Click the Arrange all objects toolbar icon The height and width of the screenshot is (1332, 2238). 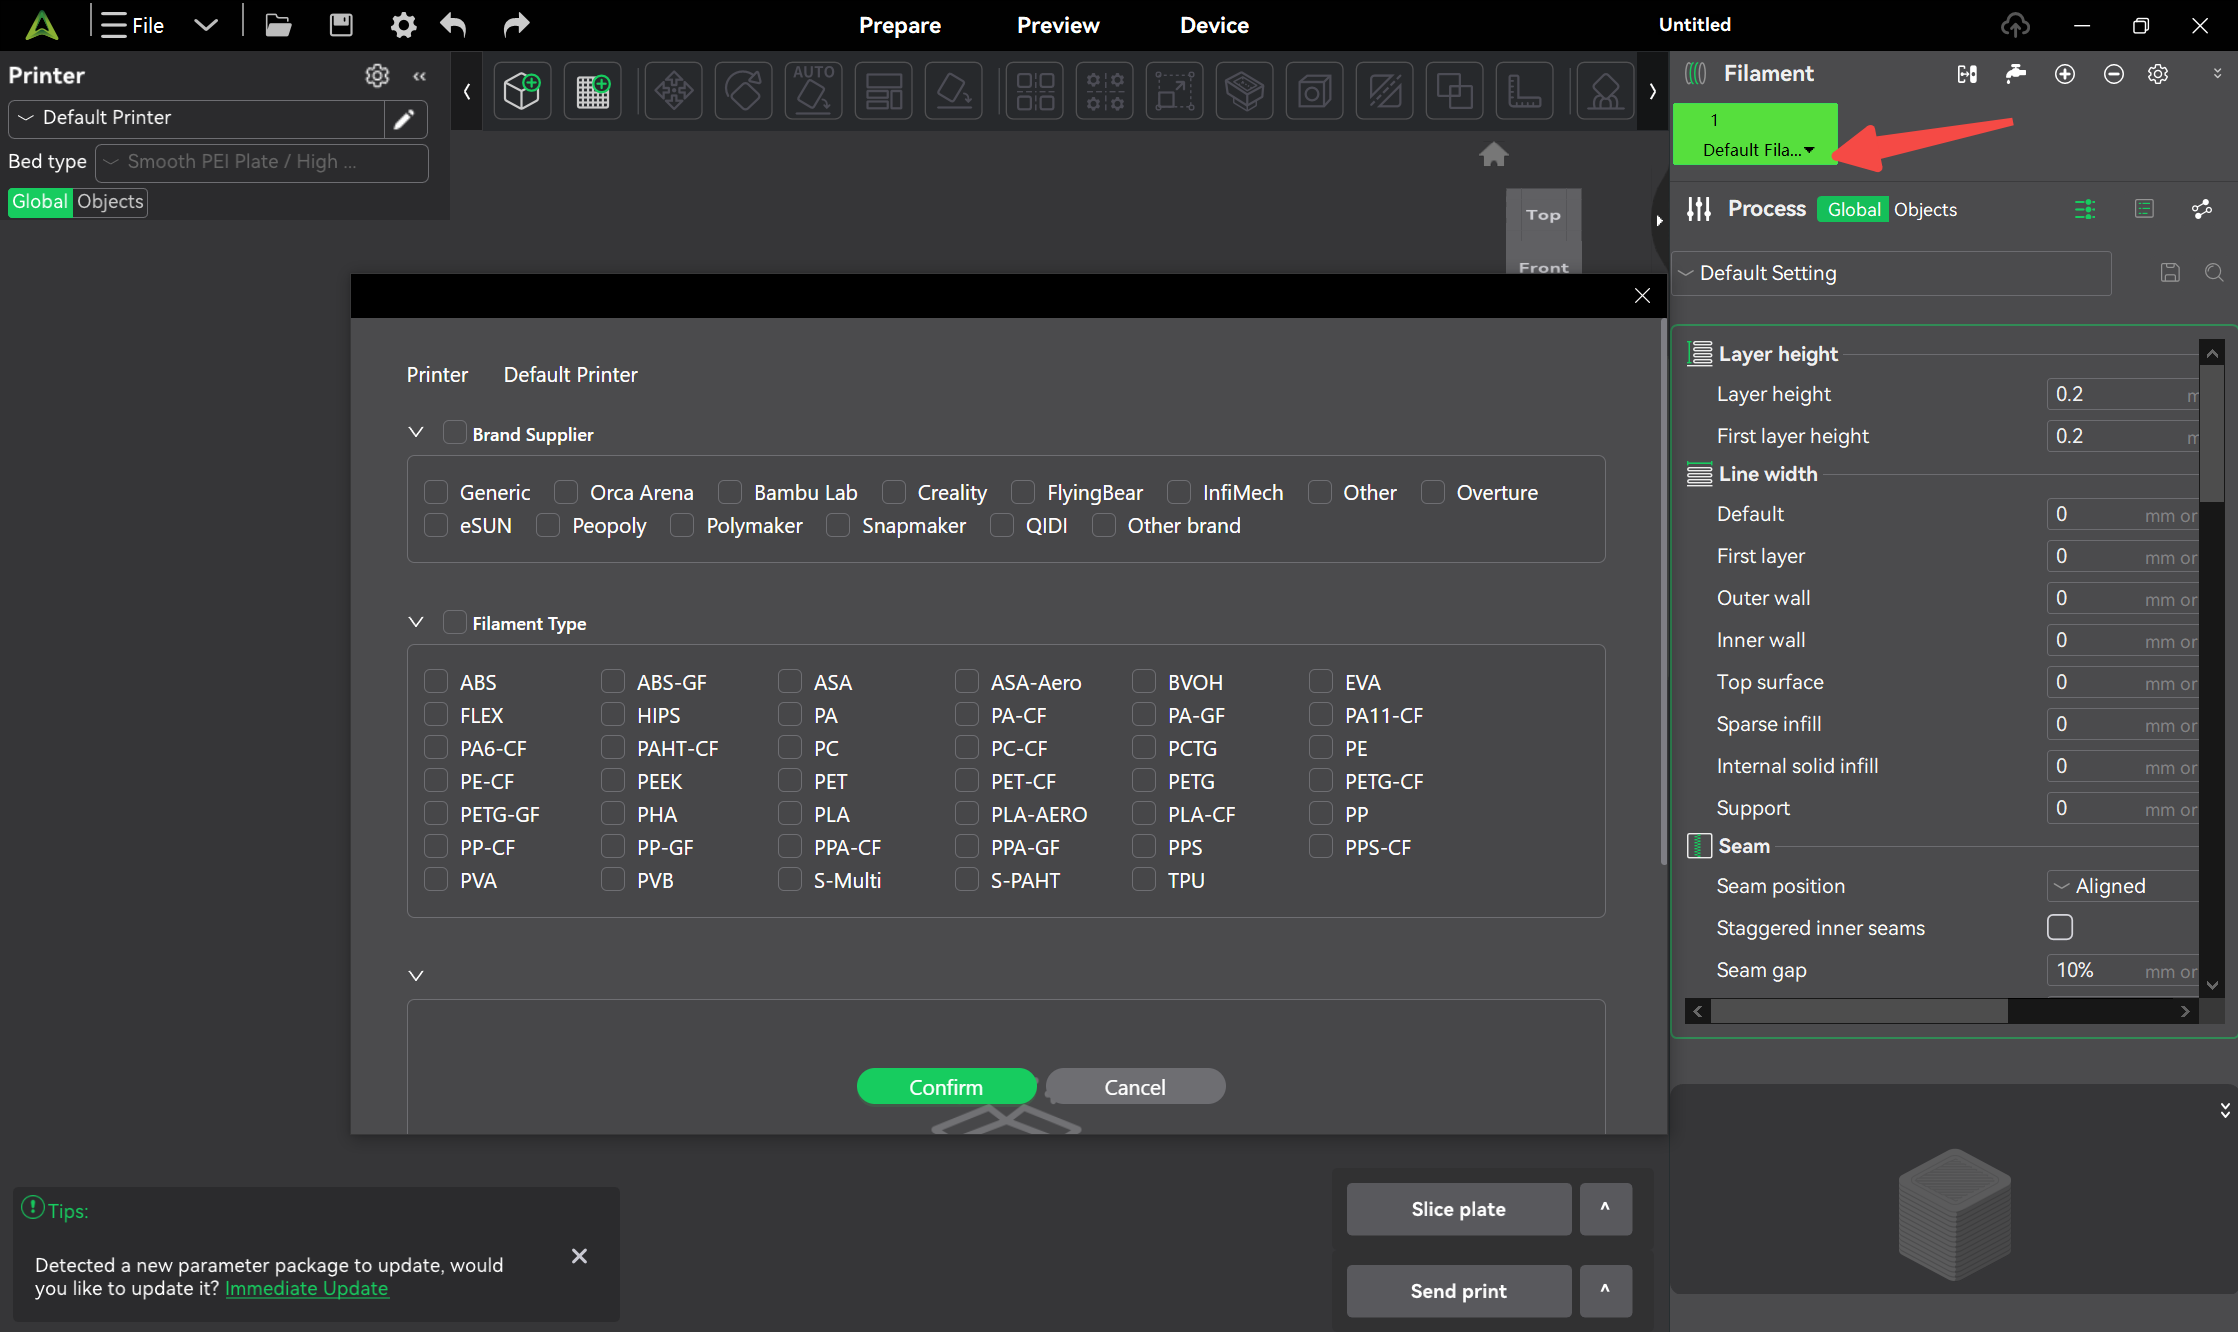(884, 91)
